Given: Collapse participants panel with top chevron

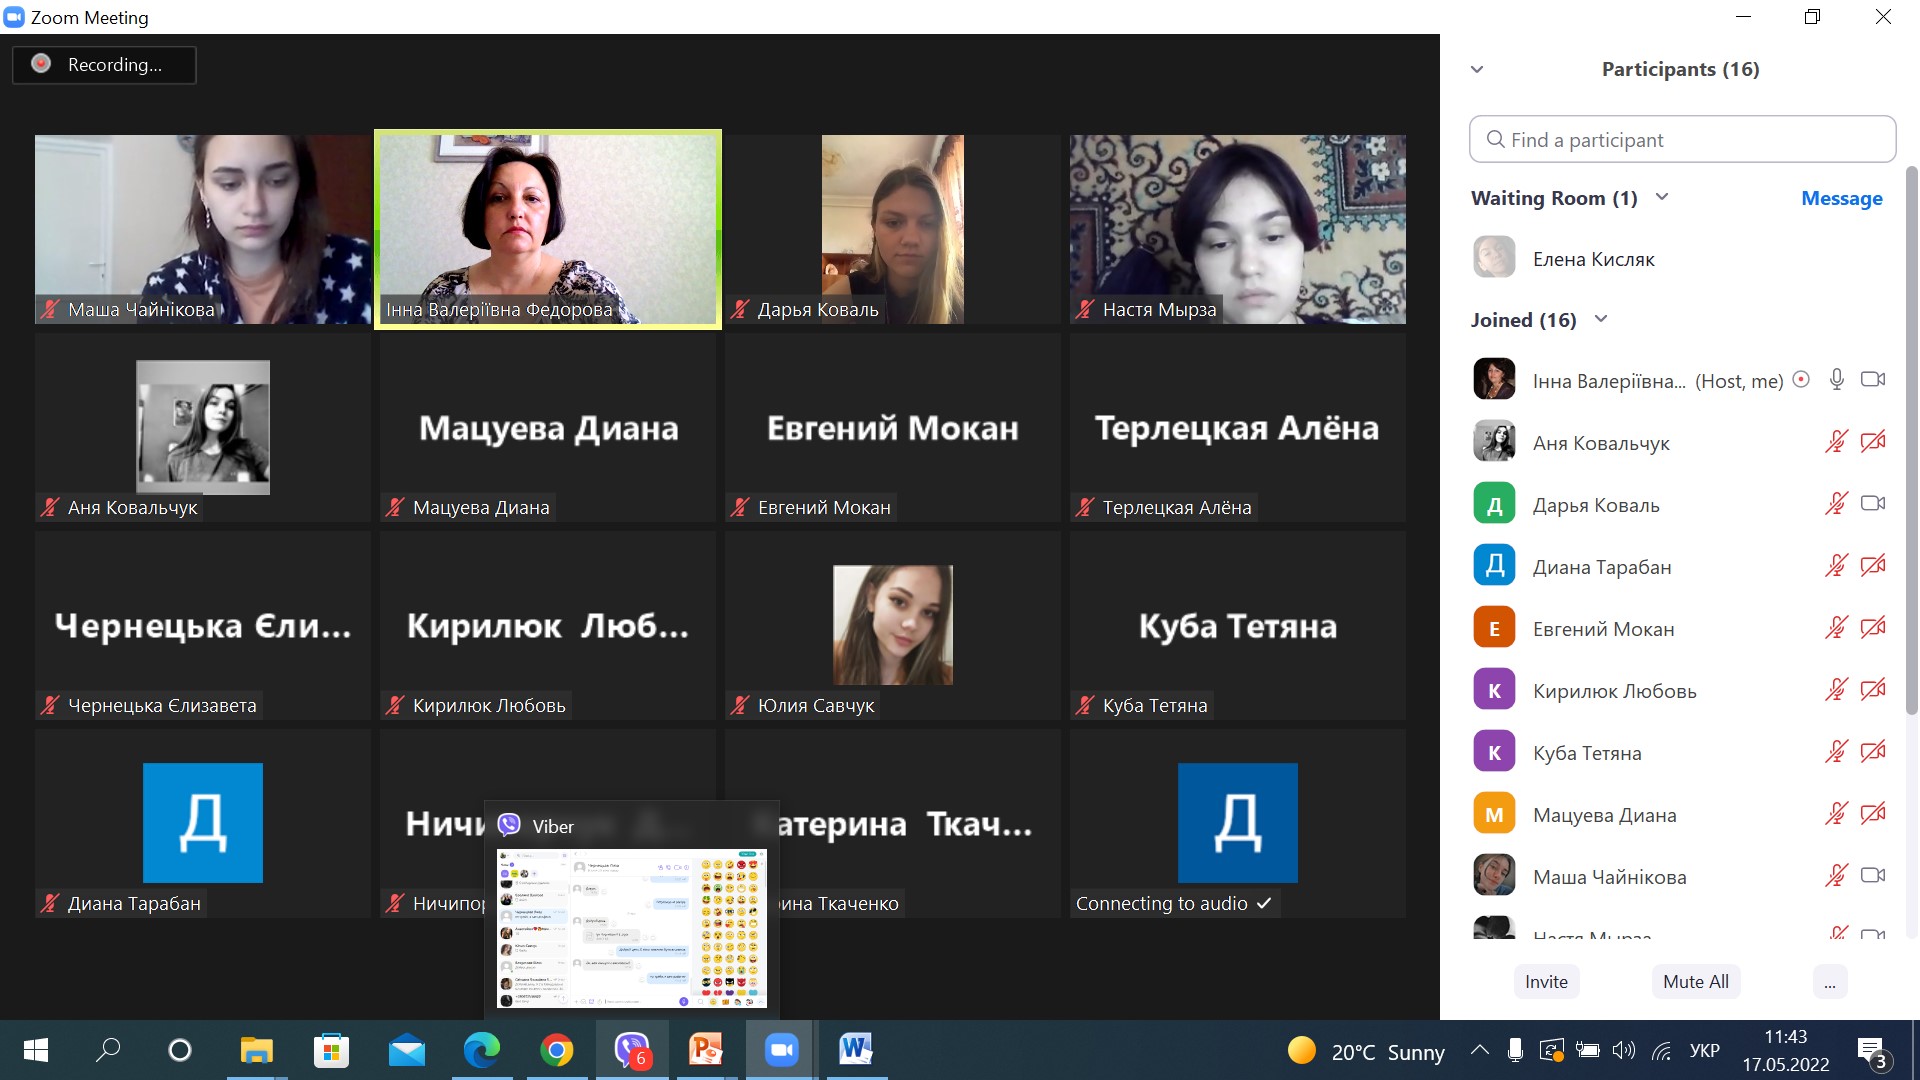Looking at the screenshot, I should (1477, 69).
